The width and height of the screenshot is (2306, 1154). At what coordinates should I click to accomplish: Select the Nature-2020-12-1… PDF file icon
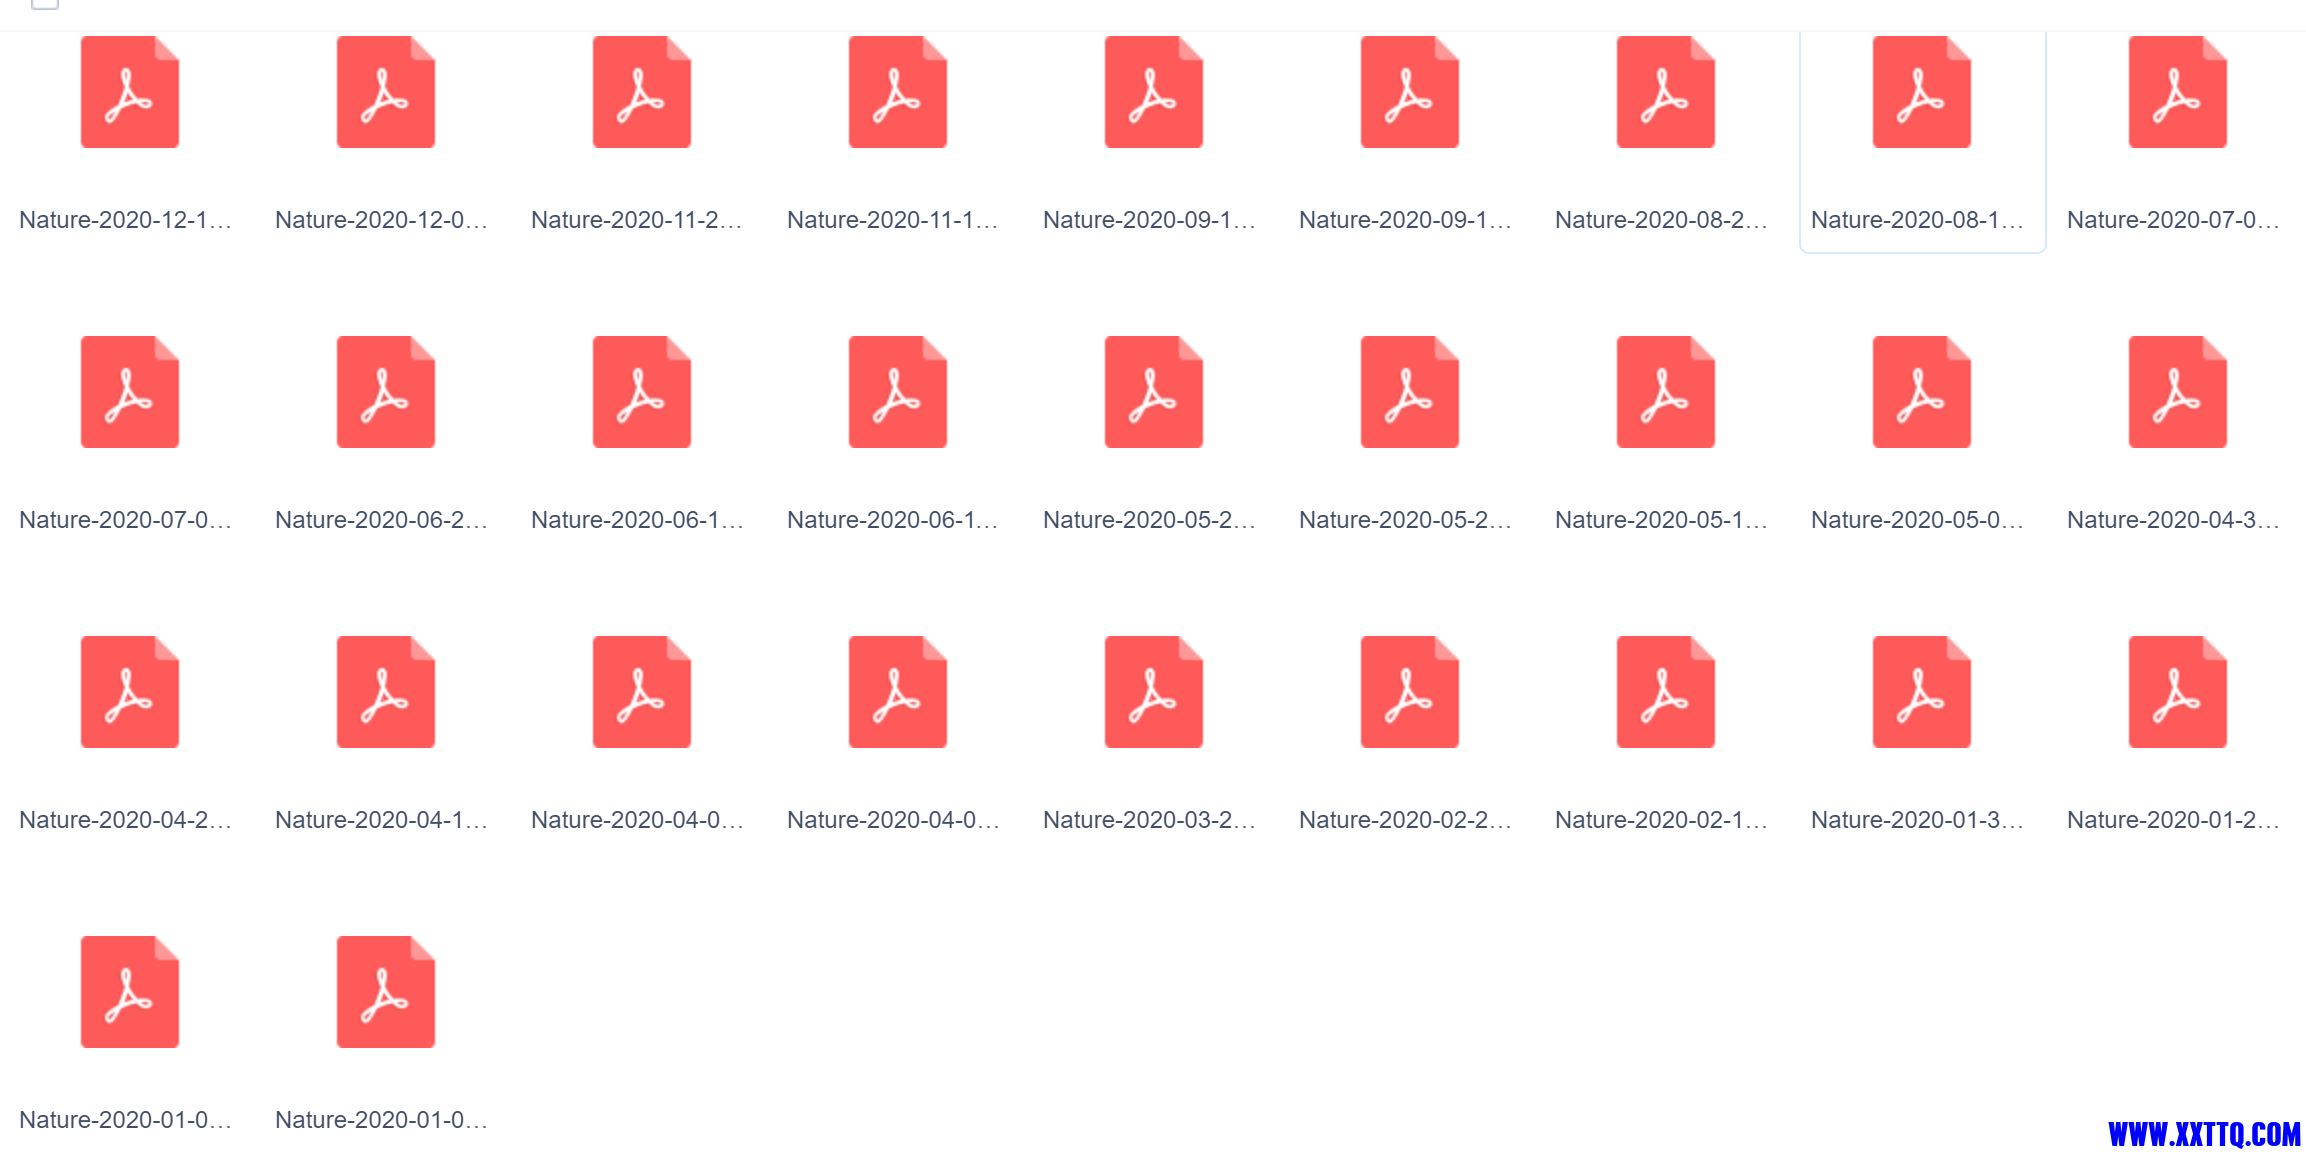130,92
